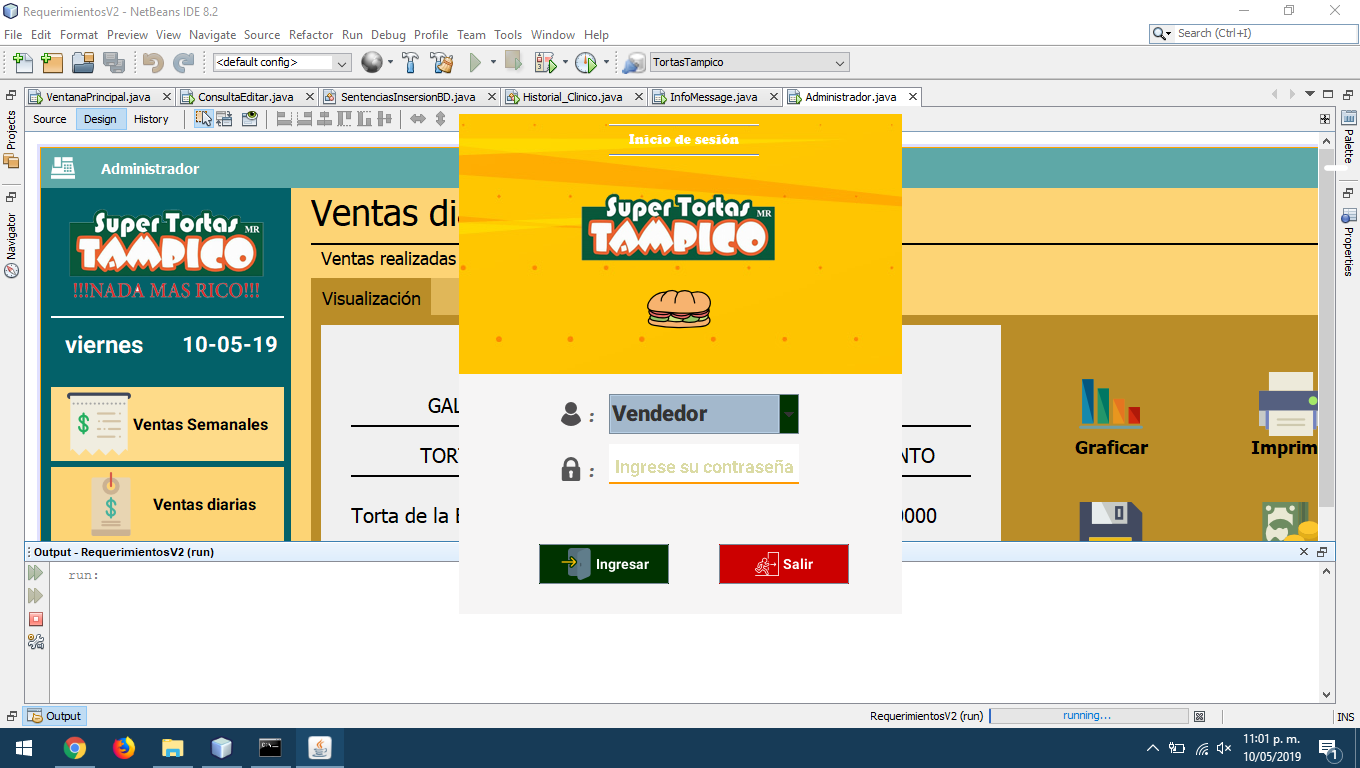Run project with green play arrow

click(476, 62)
